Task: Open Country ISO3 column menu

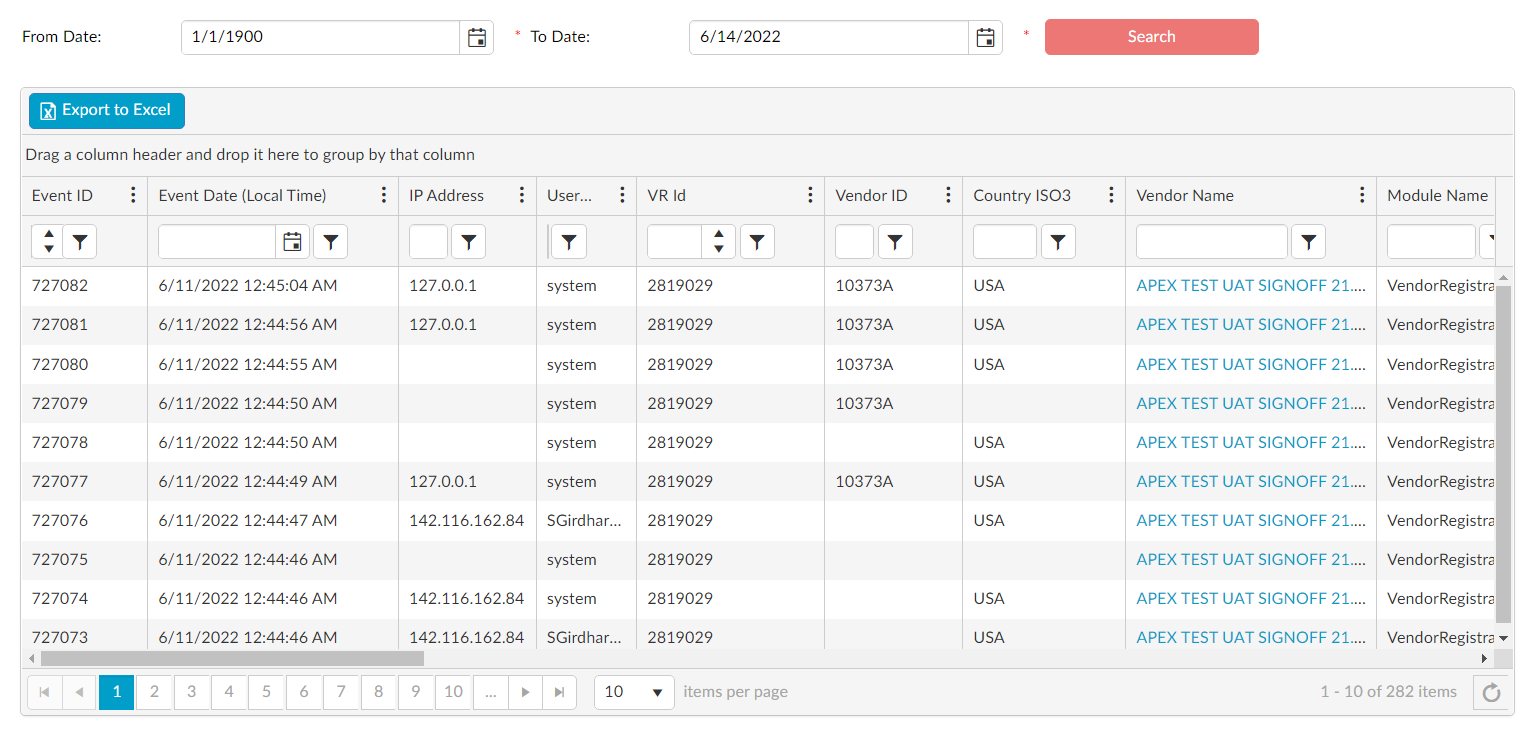Action: 1112,195
